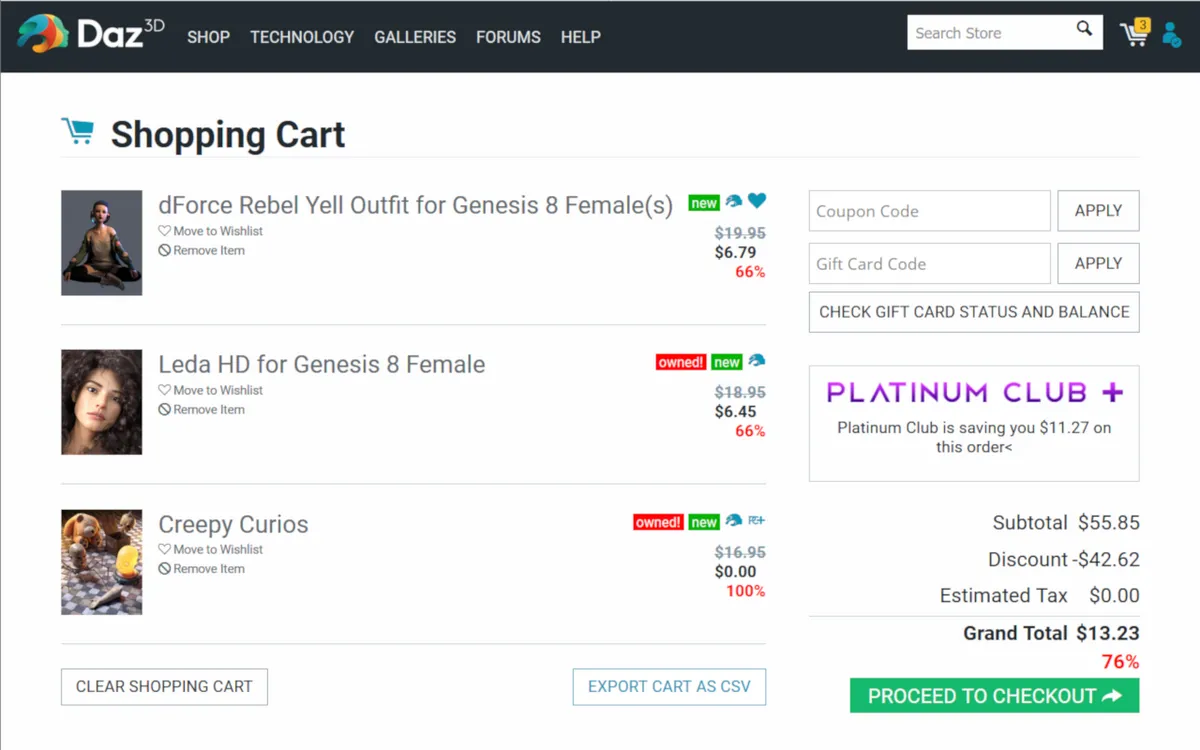Click the Creepy Curios product thumbnail

pos(101,561)
